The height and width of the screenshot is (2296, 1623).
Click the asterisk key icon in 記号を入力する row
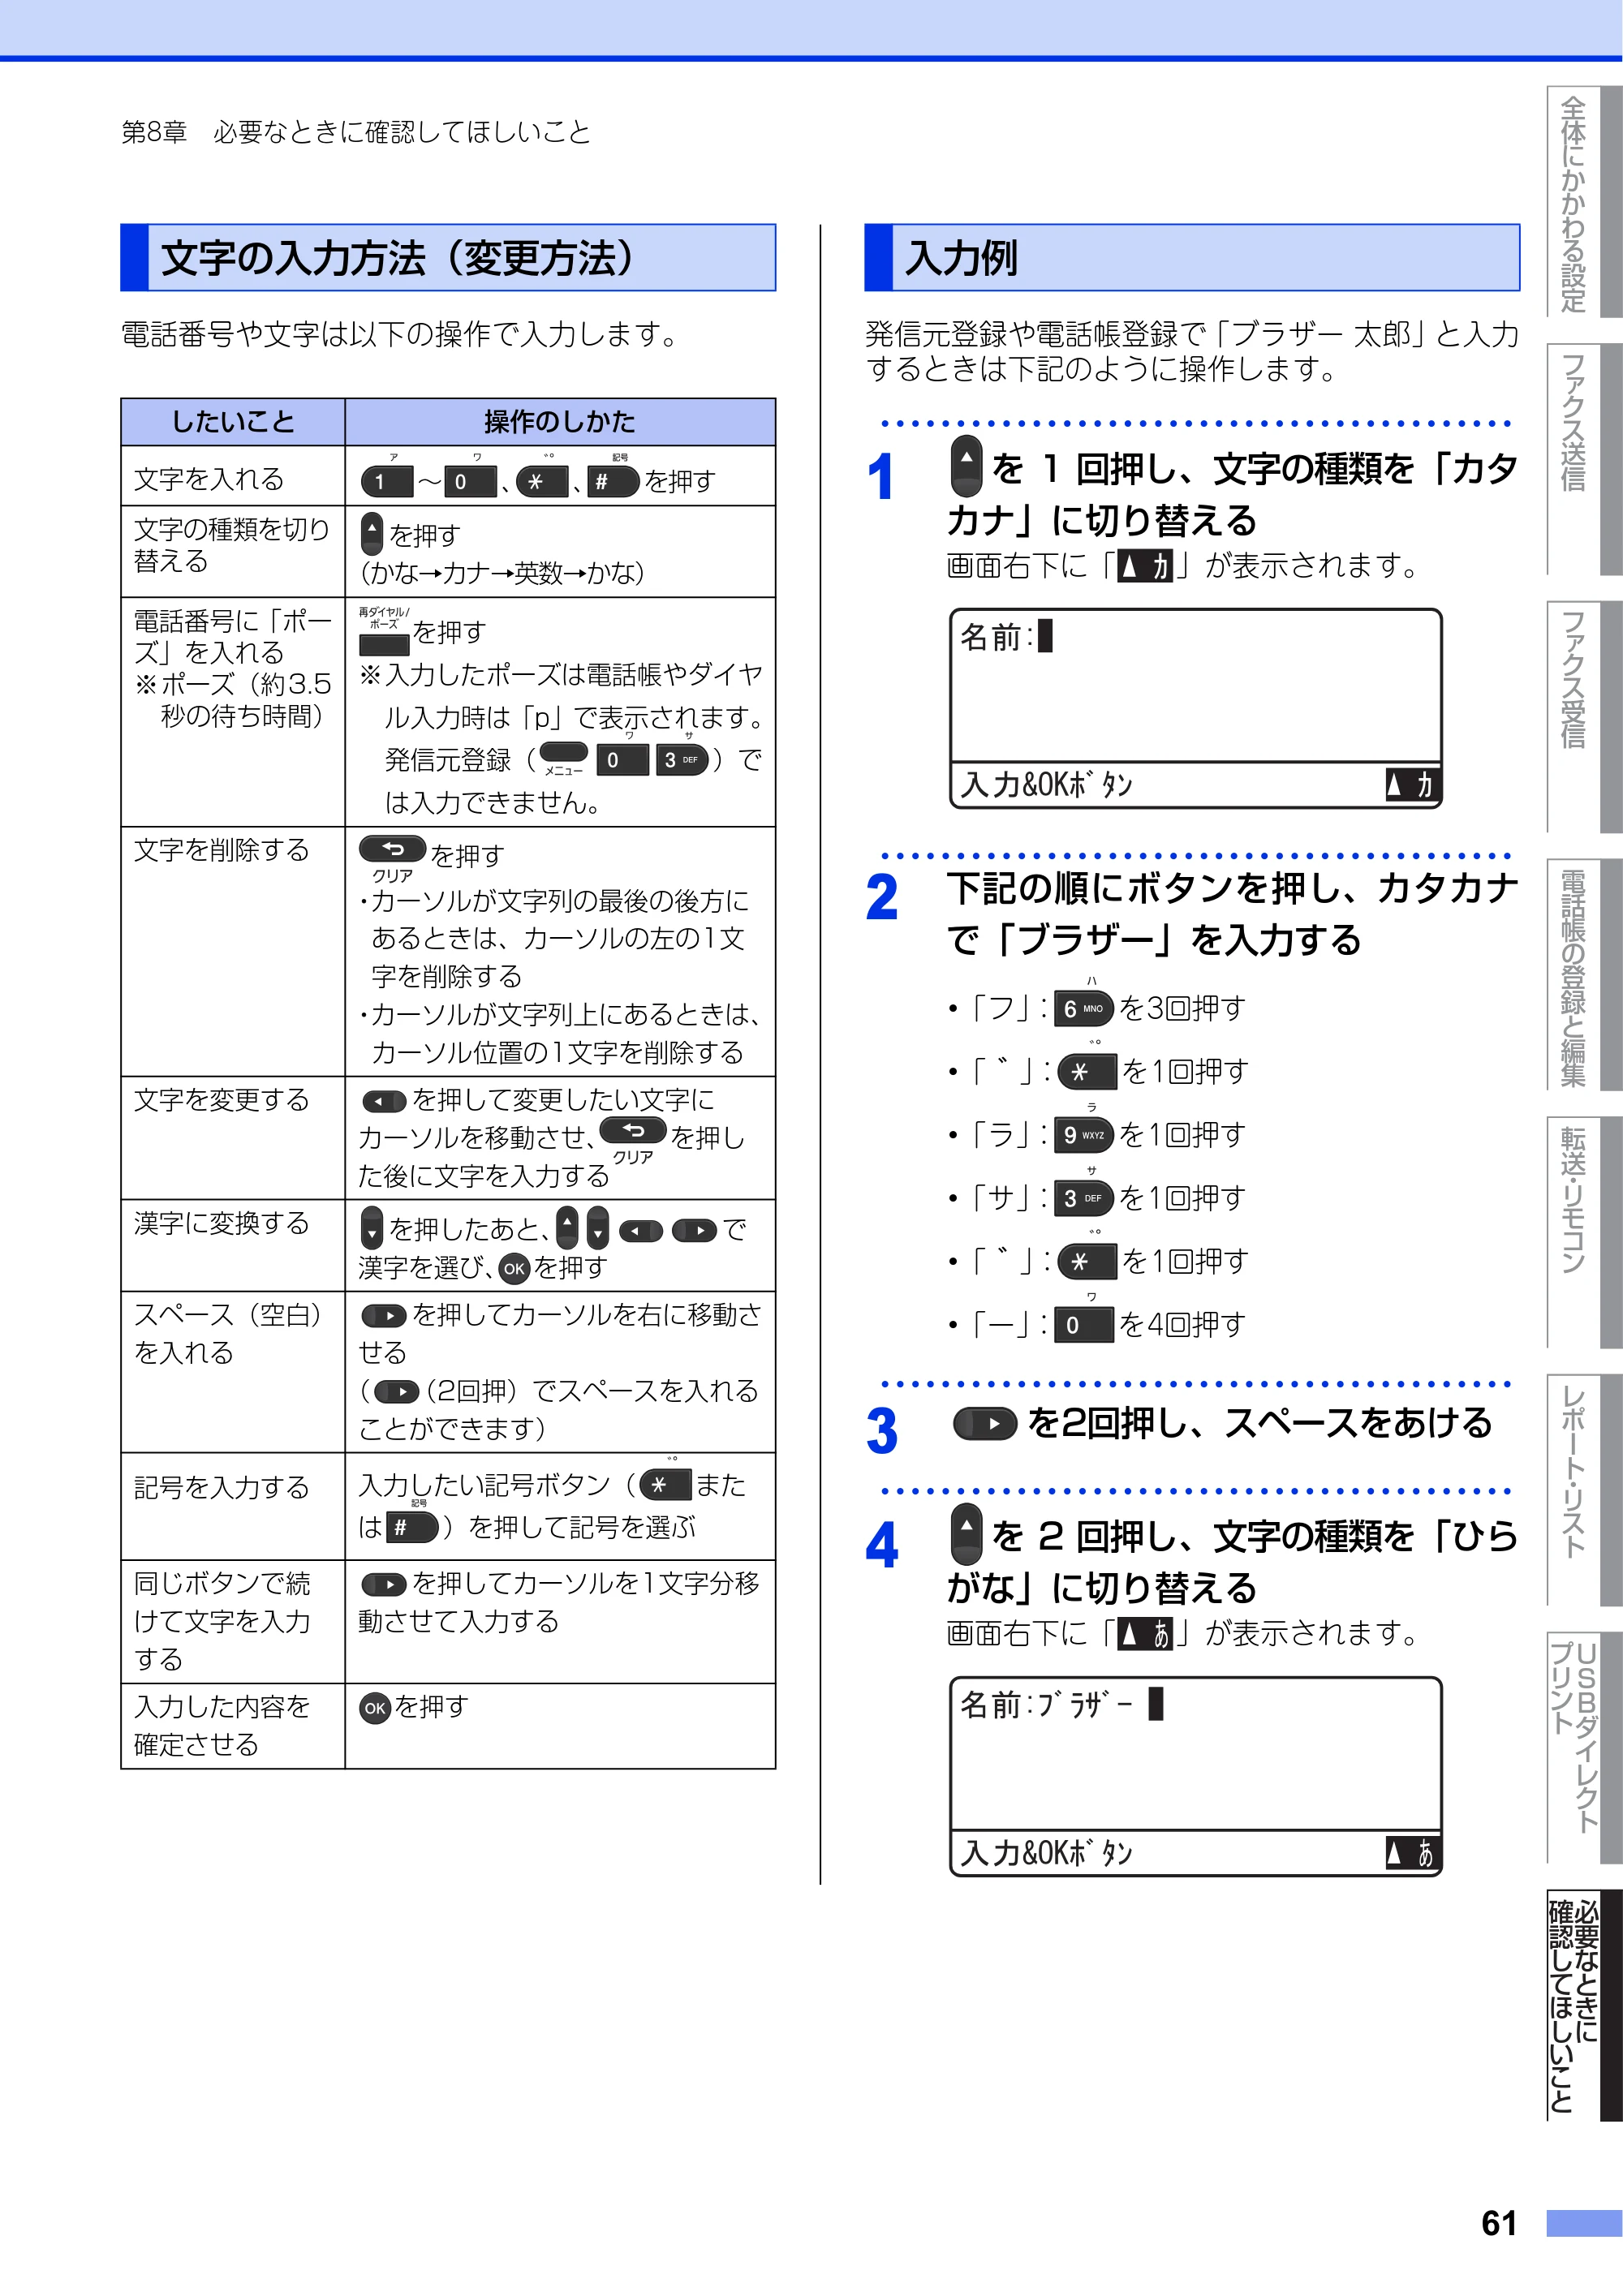point(665,1485)
